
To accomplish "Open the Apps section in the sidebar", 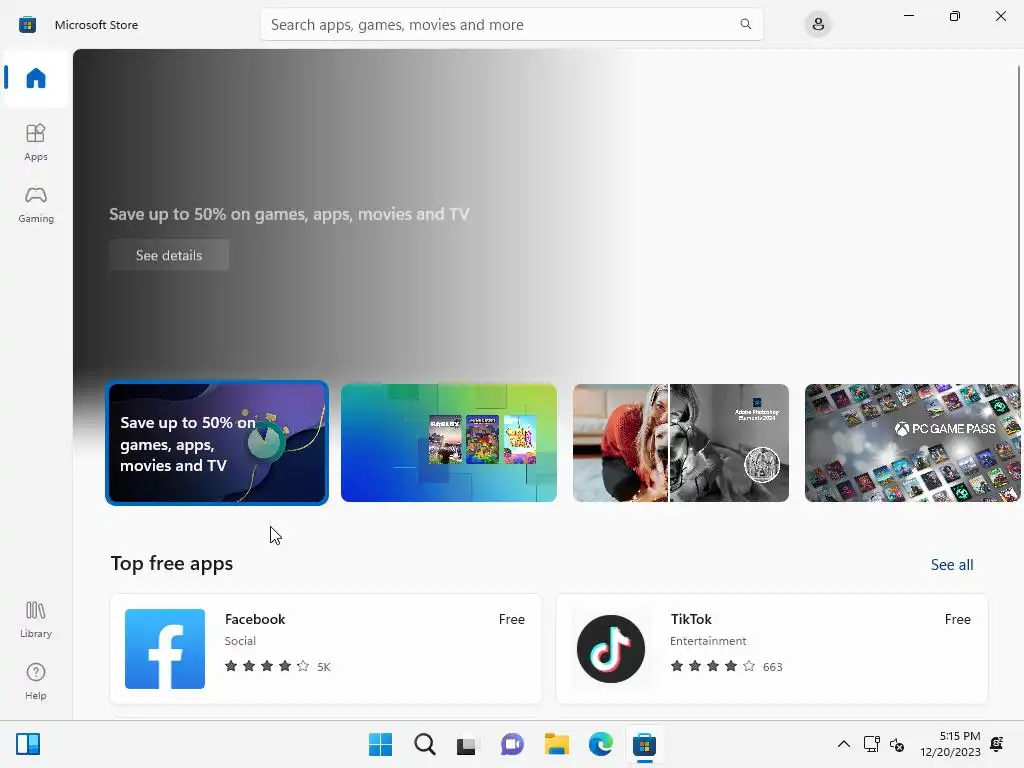I will (x=36, y=142).
